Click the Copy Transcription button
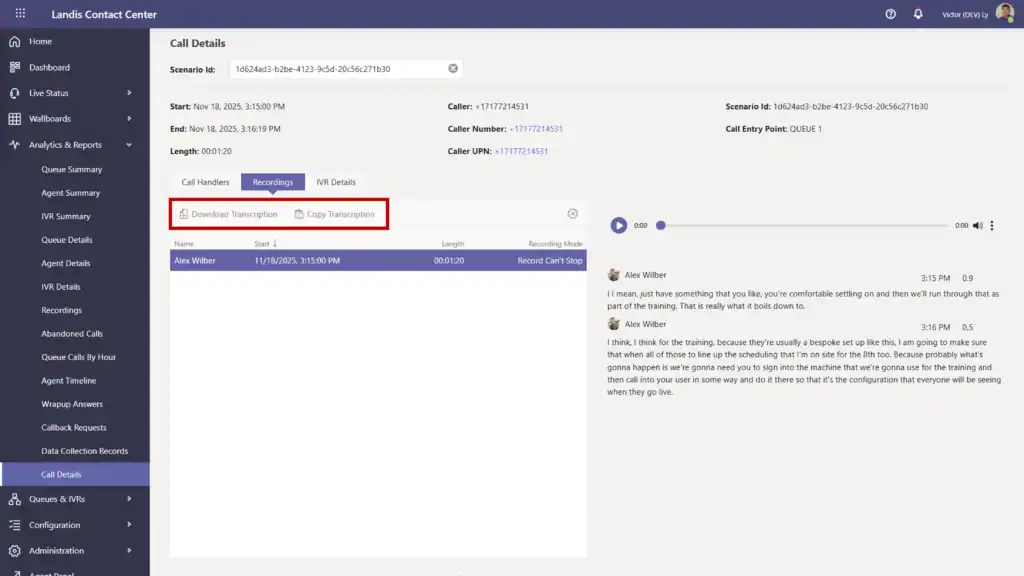 [x=334, y=214]
